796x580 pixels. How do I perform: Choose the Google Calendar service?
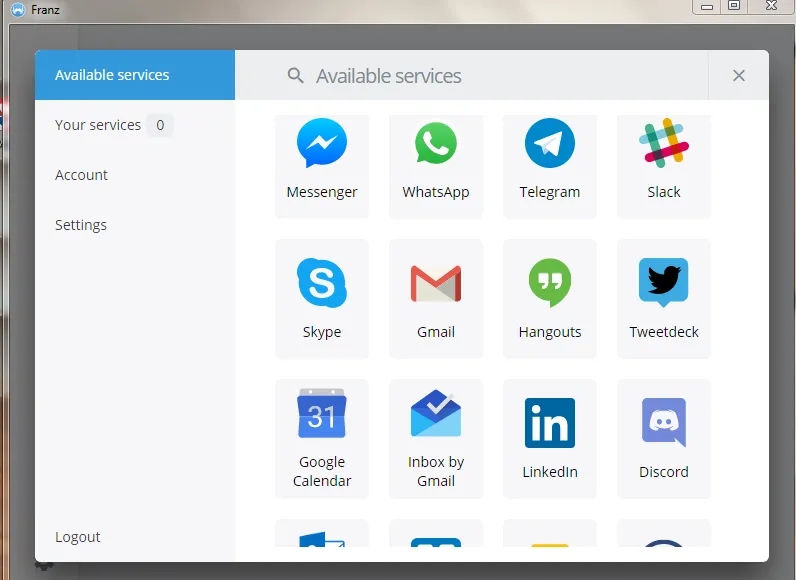pyautogui.click(x=322, y=439)
